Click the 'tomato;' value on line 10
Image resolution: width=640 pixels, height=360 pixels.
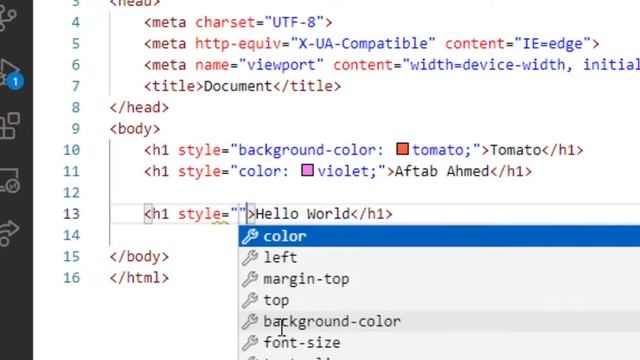[x=442, y=150]
